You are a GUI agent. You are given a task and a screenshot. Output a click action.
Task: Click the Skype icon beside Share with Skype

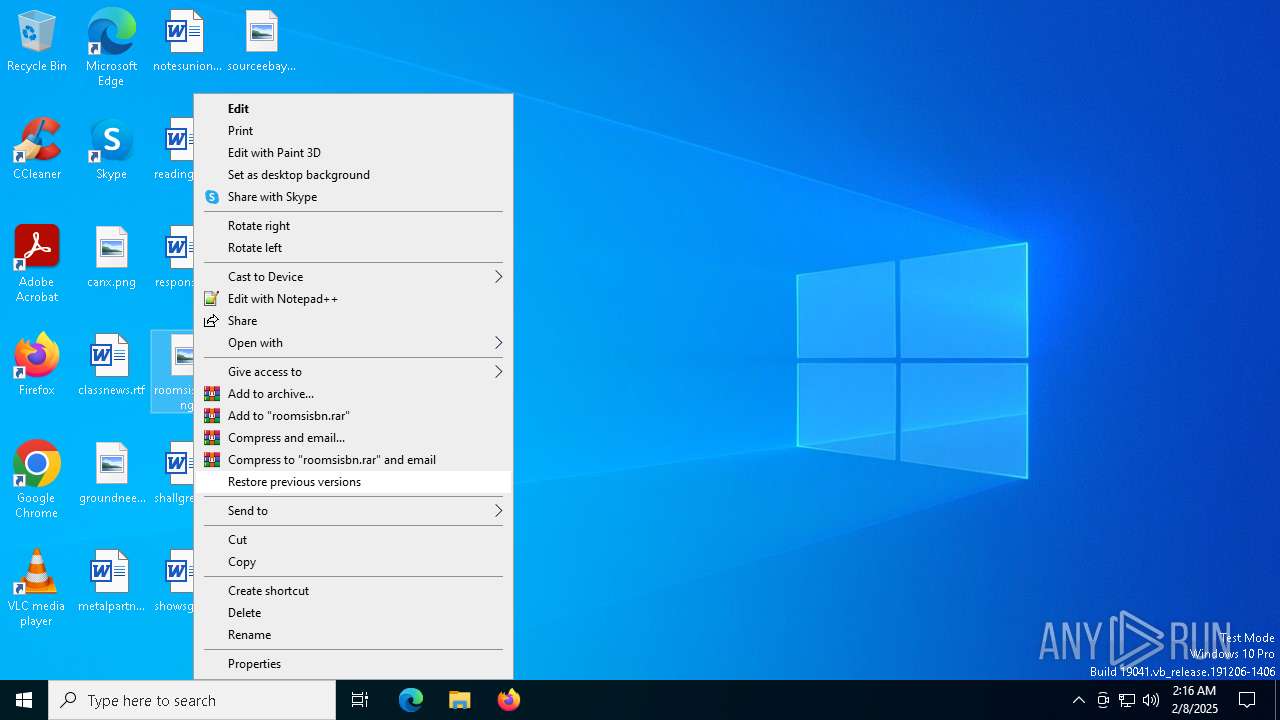pyautogui.click(x=212, y=197)
